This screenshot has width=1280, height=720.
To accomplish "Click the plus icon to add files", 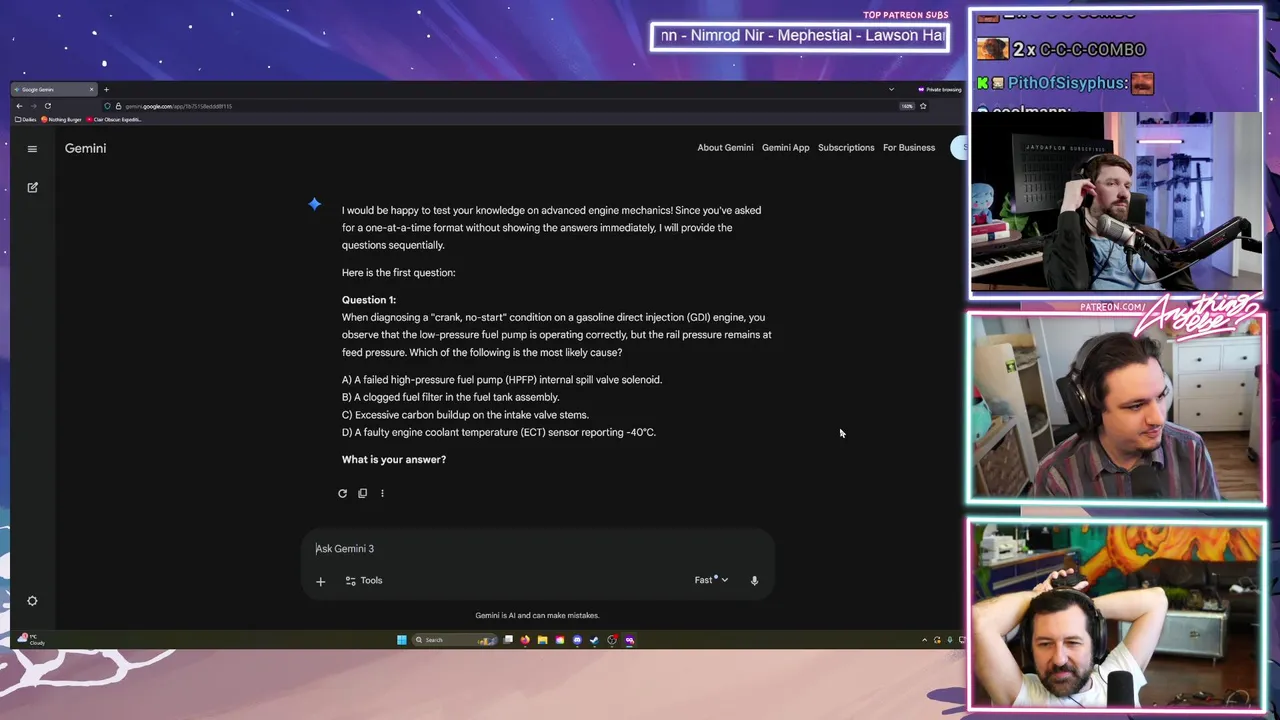I will click(320, 581).
